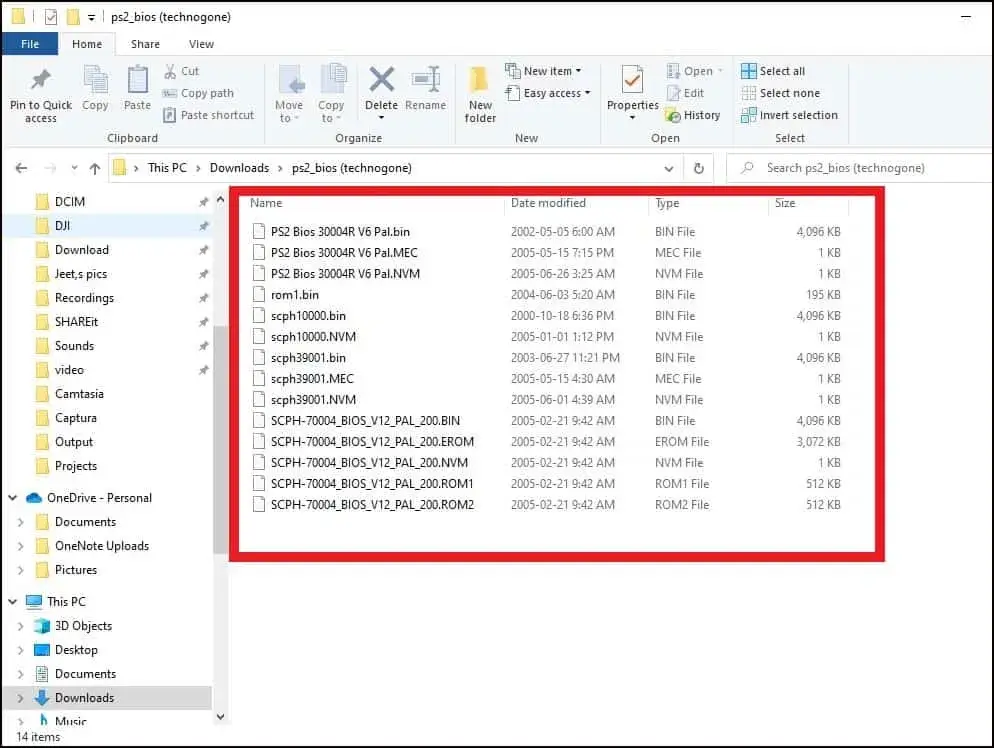Click the Copy icon in Clipboard group
The width and height of the screenshot is (994, 748).
click(x=95, y=81)
